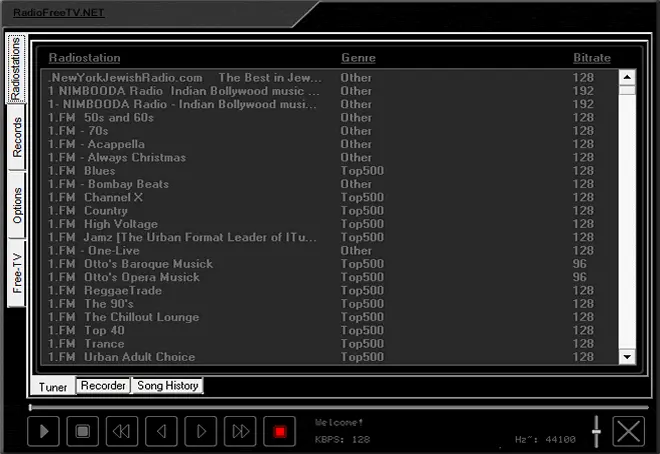The height and width of the screenshot is (454, 660).
Task: Select 1.FM Top 40 station
Action: click(330, 330)
